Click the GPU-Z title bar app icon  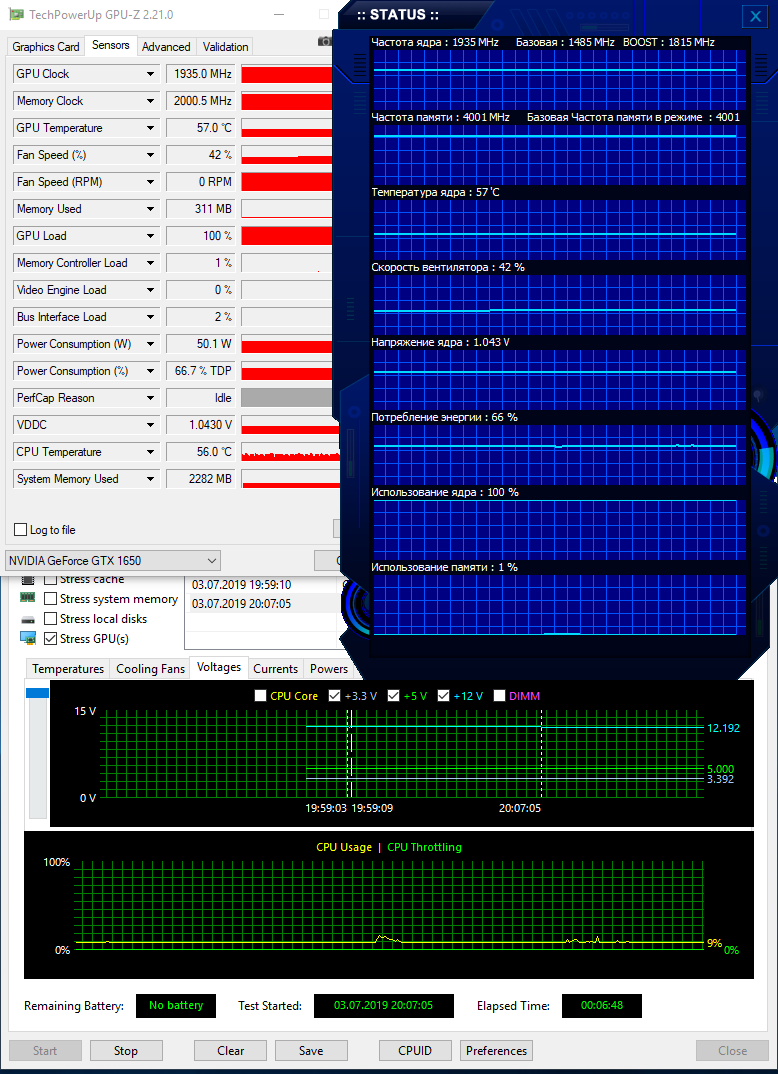pos(17,14)
